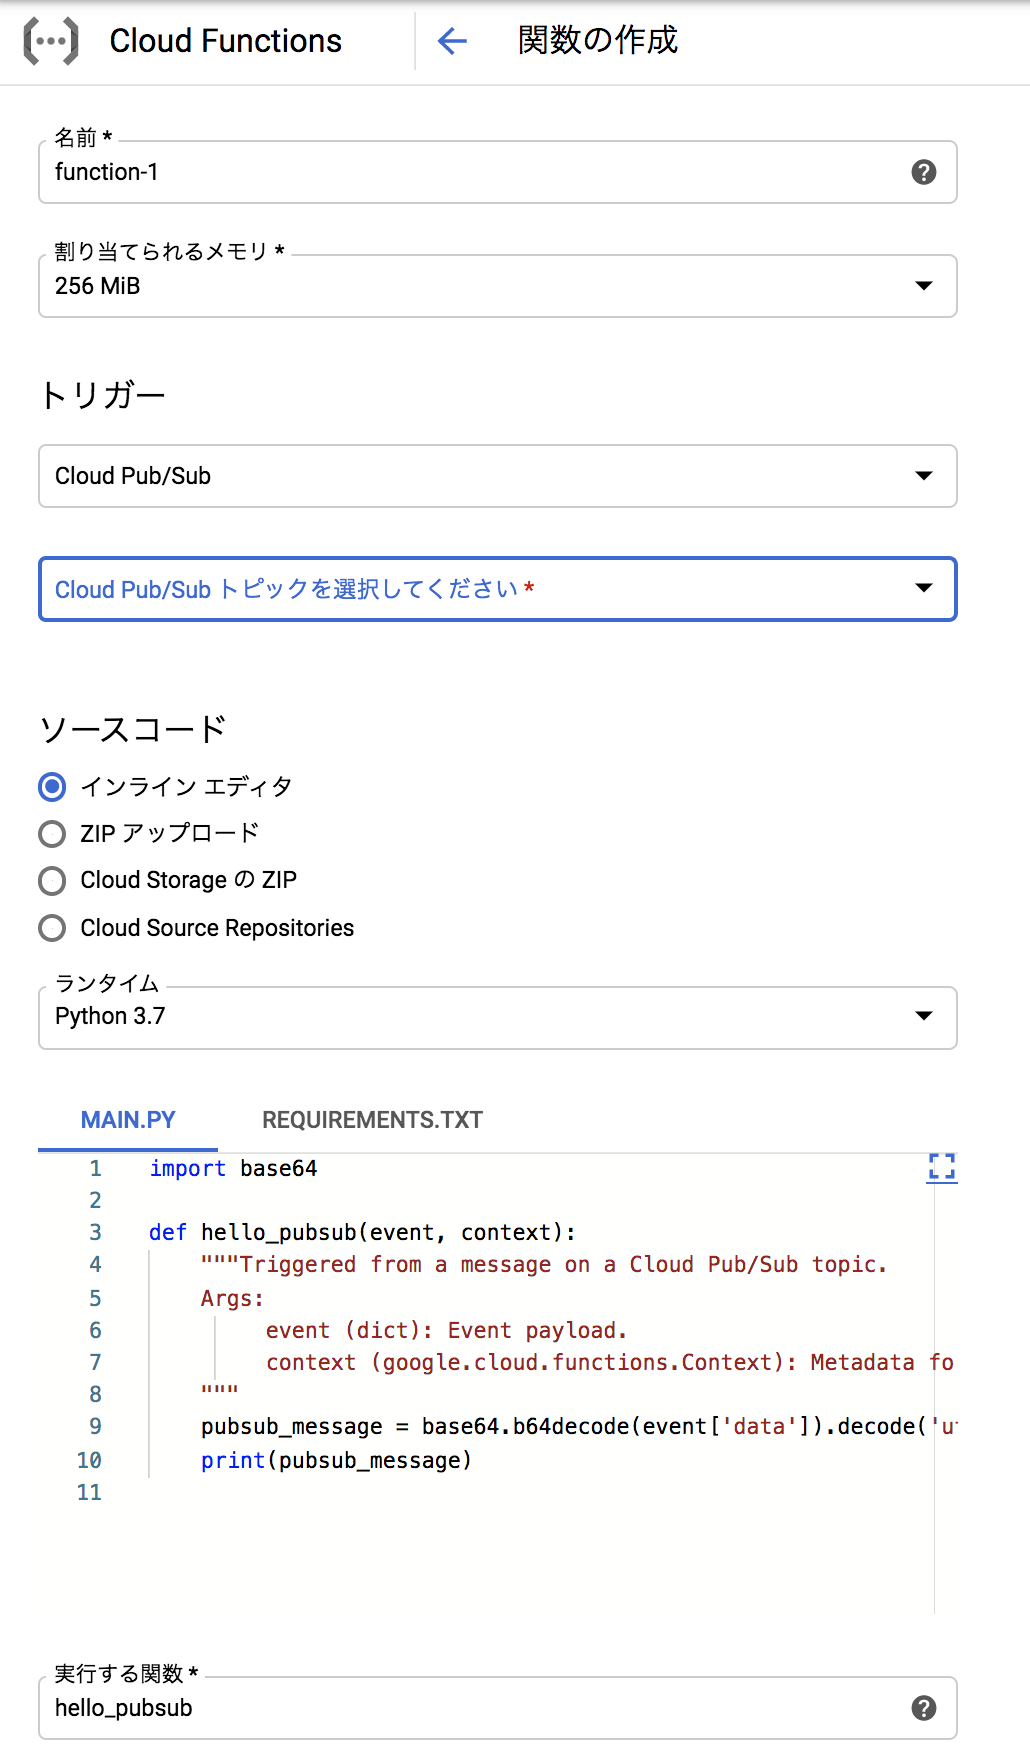This screenshot has height=1764, width=1030.
Task: Click line number 11 in editor
Action: (x=89, y=1492)
